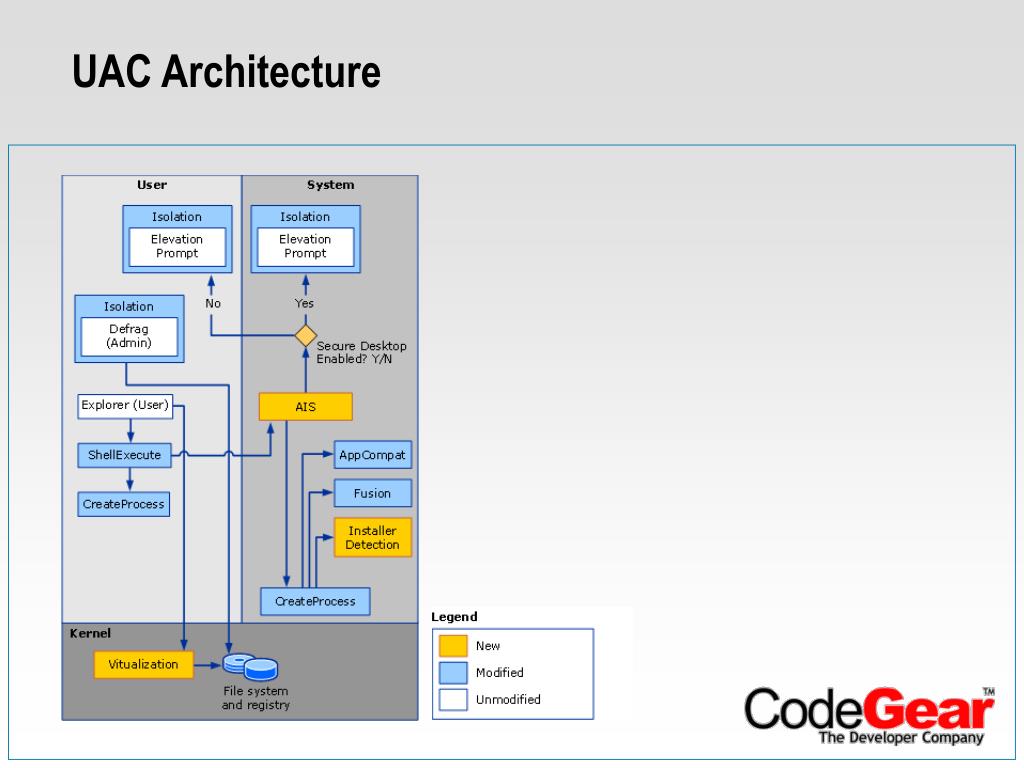Click the "Unmodified" legend label
The height and width of the screenshot is (768, 1024).
coord(508,699)
